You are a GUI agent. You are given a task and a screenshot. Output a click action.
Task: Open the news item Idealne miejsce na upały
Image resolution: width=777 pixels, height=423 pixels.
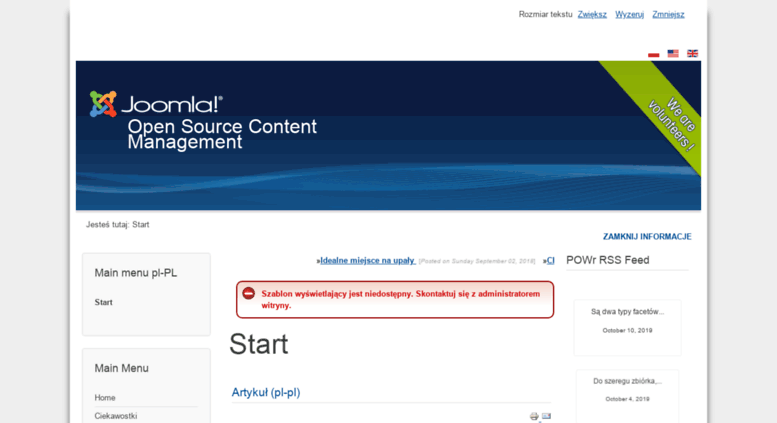click(368, 261)
